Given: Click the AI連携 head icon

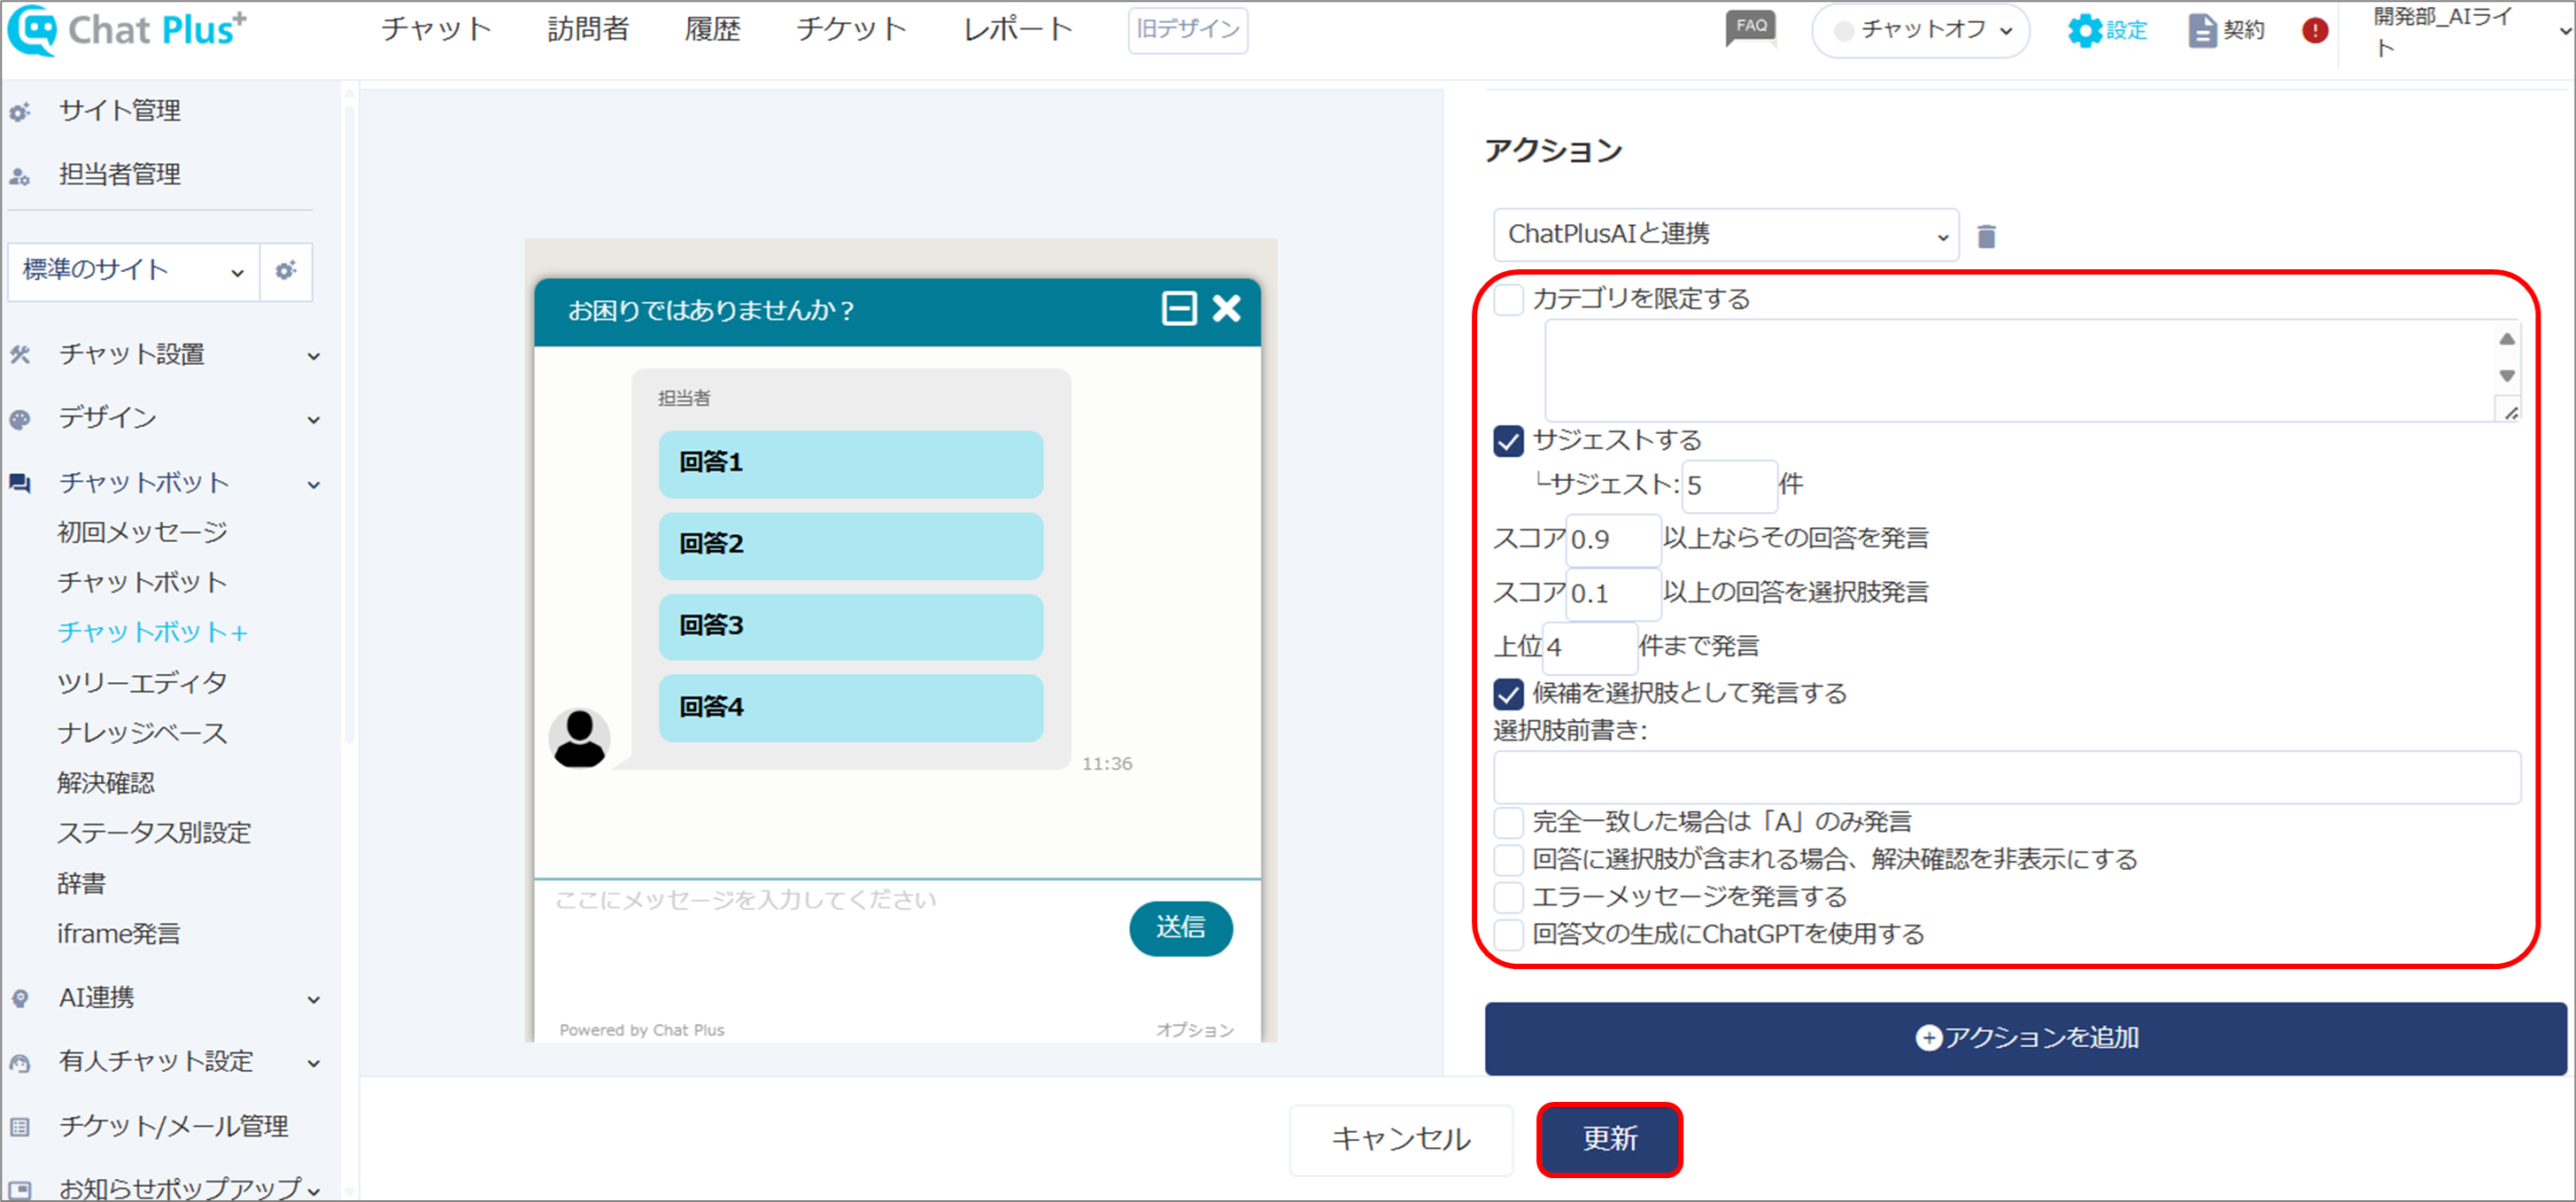Looking at the screenshot, I should pyautogui.click(x=20, y=998).
